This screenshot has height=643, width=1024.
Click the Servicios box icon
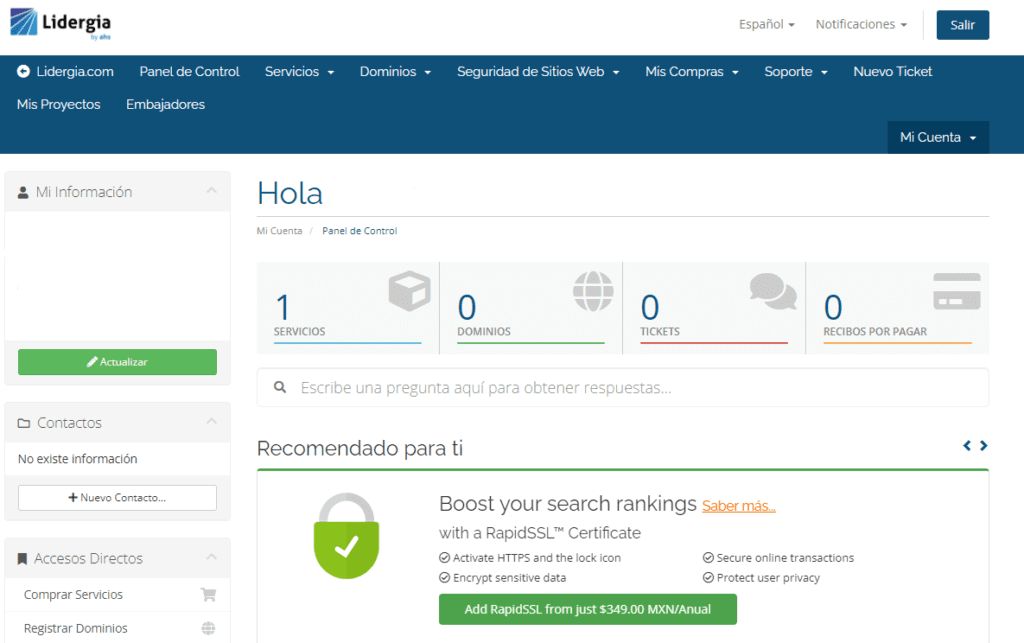click(x=409, y=290)
